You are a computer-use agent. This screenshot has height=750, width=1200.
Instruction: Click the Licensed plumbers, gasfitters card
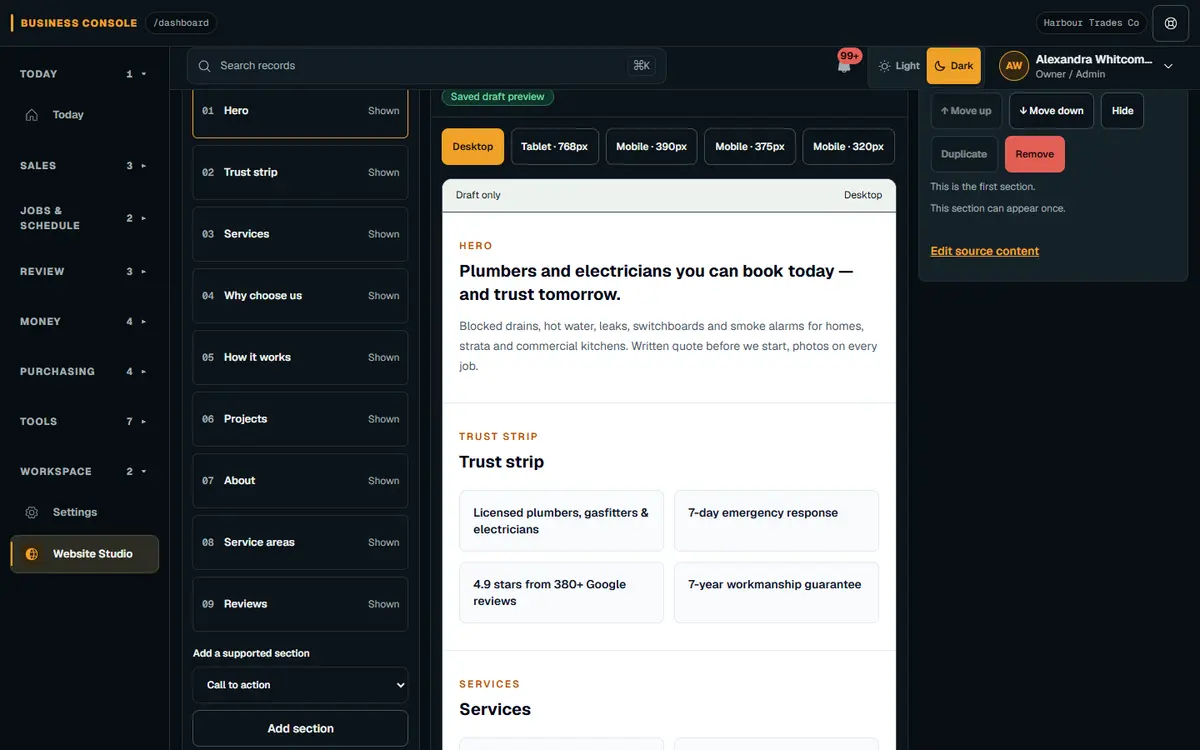[561, 521]
